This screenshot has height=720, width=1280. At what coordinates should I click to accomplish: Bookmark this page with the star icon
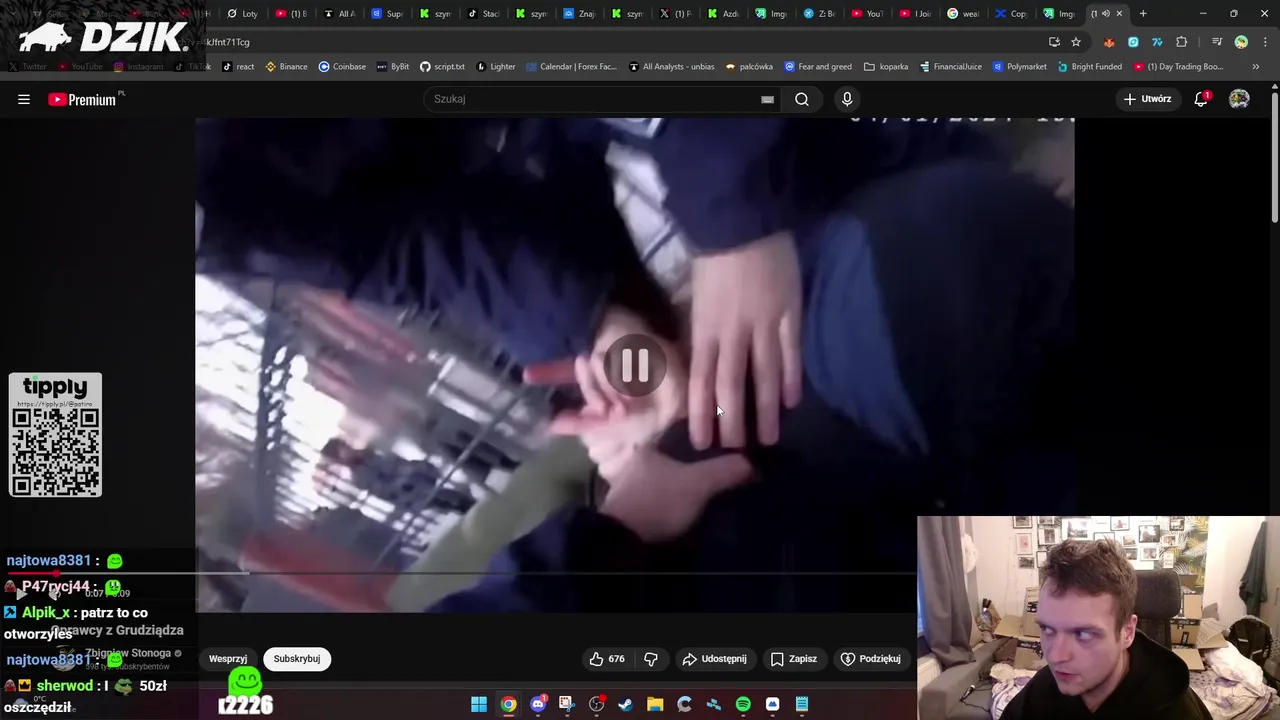click(1076, 42)
